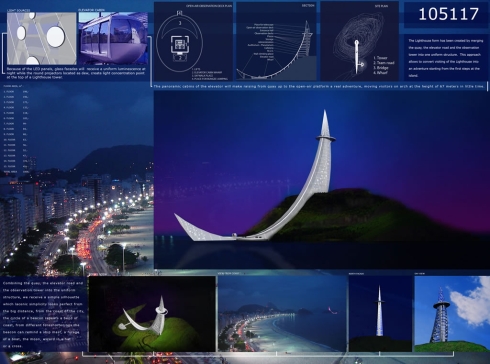Image resolution: width=490 pixels, height=364 pixels.
Task: Select the floor area table list
Action: (x=16, y=129)
